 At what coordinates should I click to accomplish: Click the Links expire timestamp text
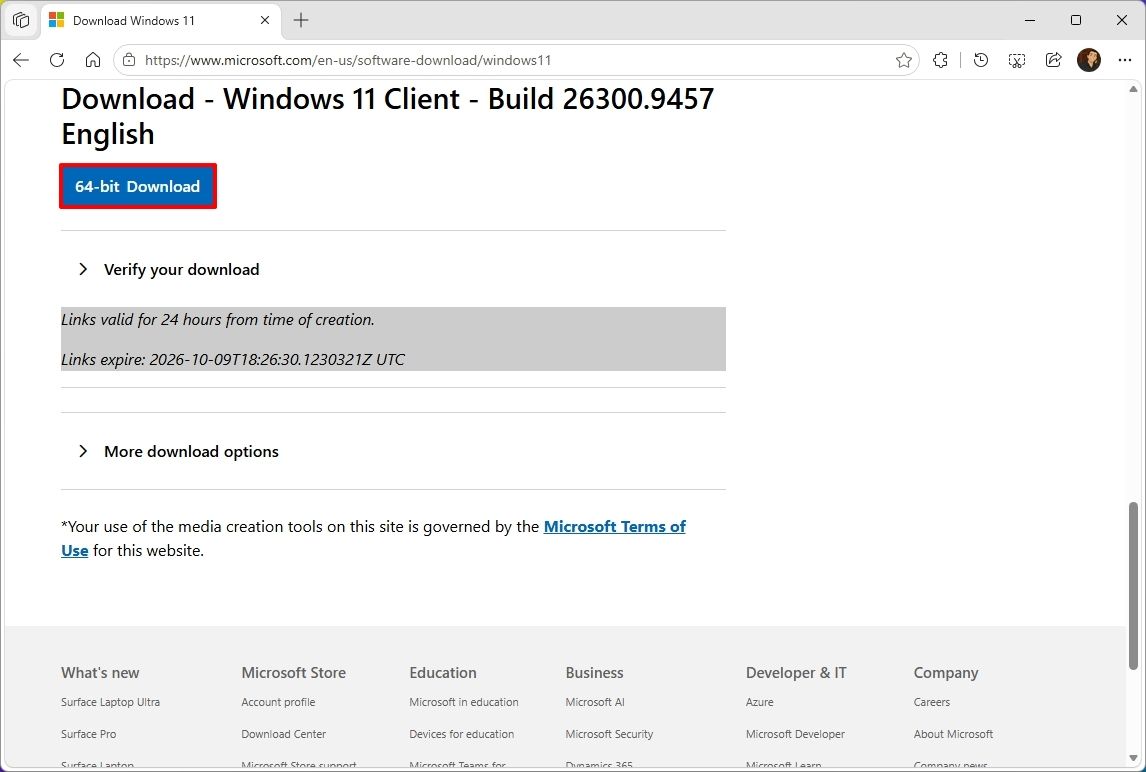pyautogui.click(x=232, y=360)
